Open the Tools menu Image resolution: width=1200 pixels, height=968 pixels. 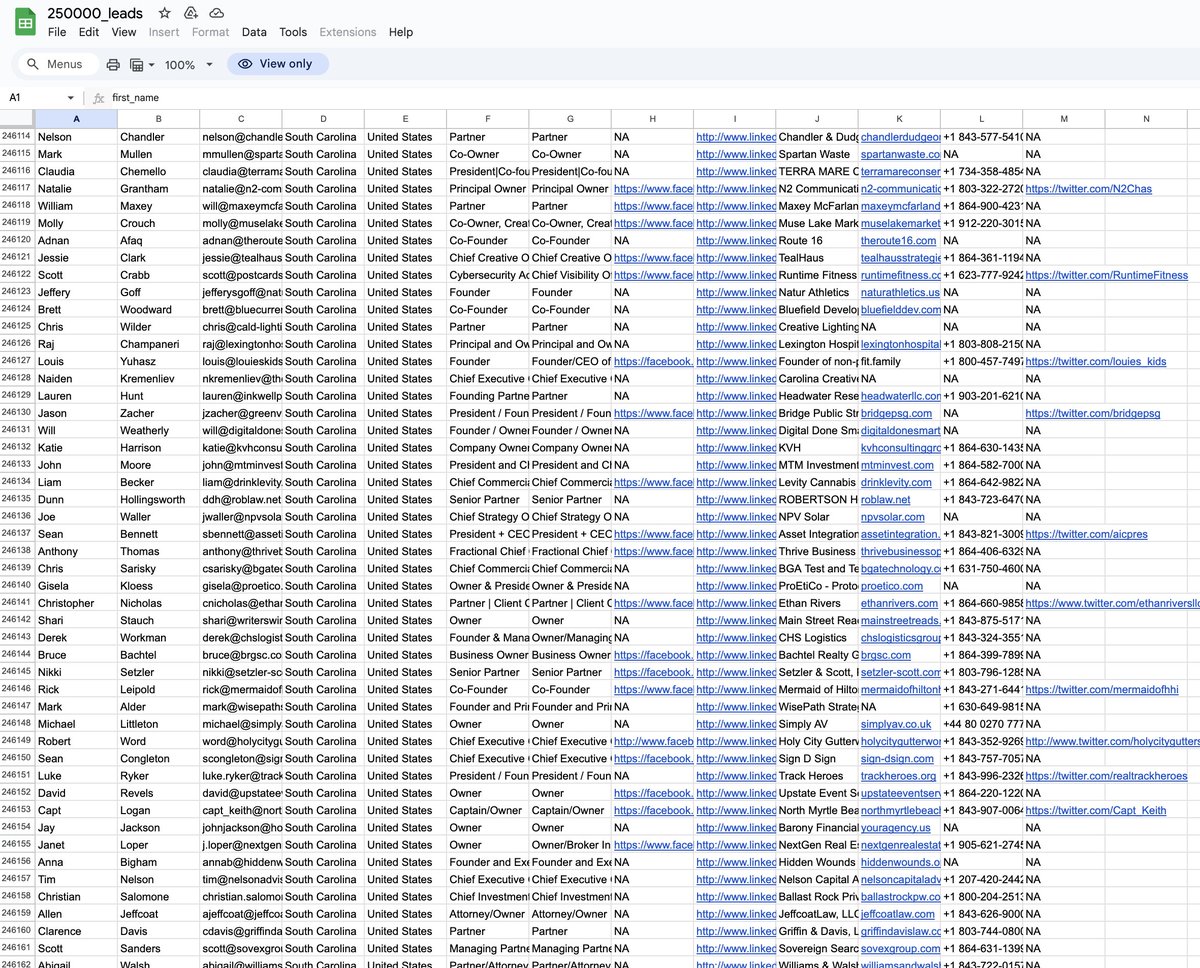(x=293, y=32)
